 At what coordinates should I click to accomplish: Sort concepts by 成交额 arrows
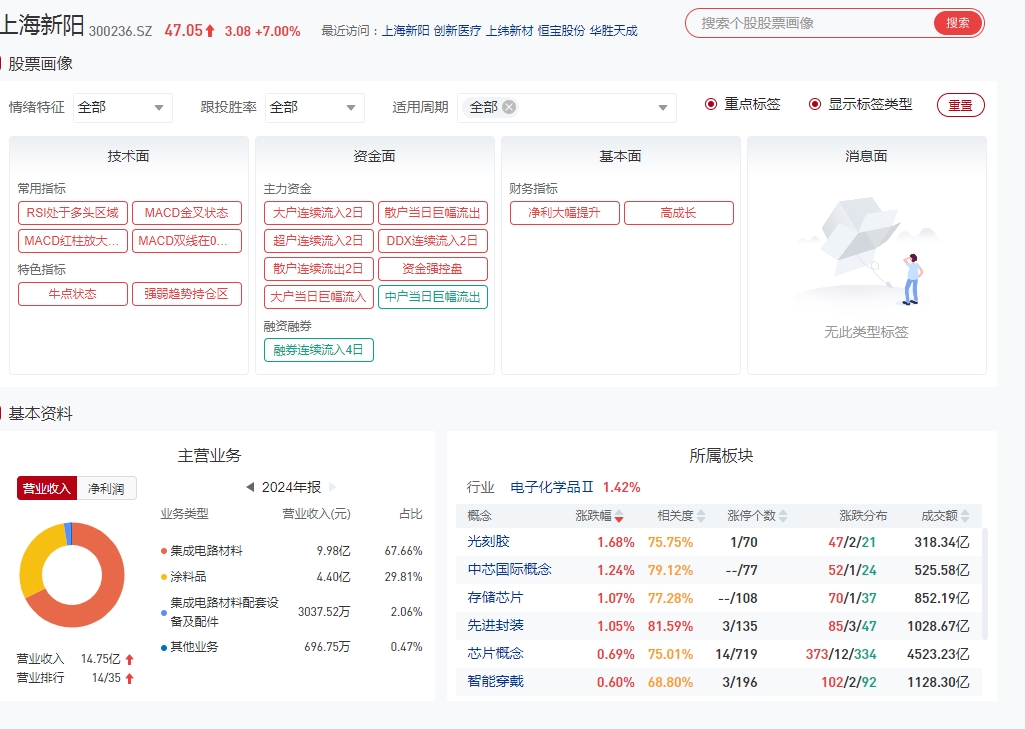coord(965,517)
